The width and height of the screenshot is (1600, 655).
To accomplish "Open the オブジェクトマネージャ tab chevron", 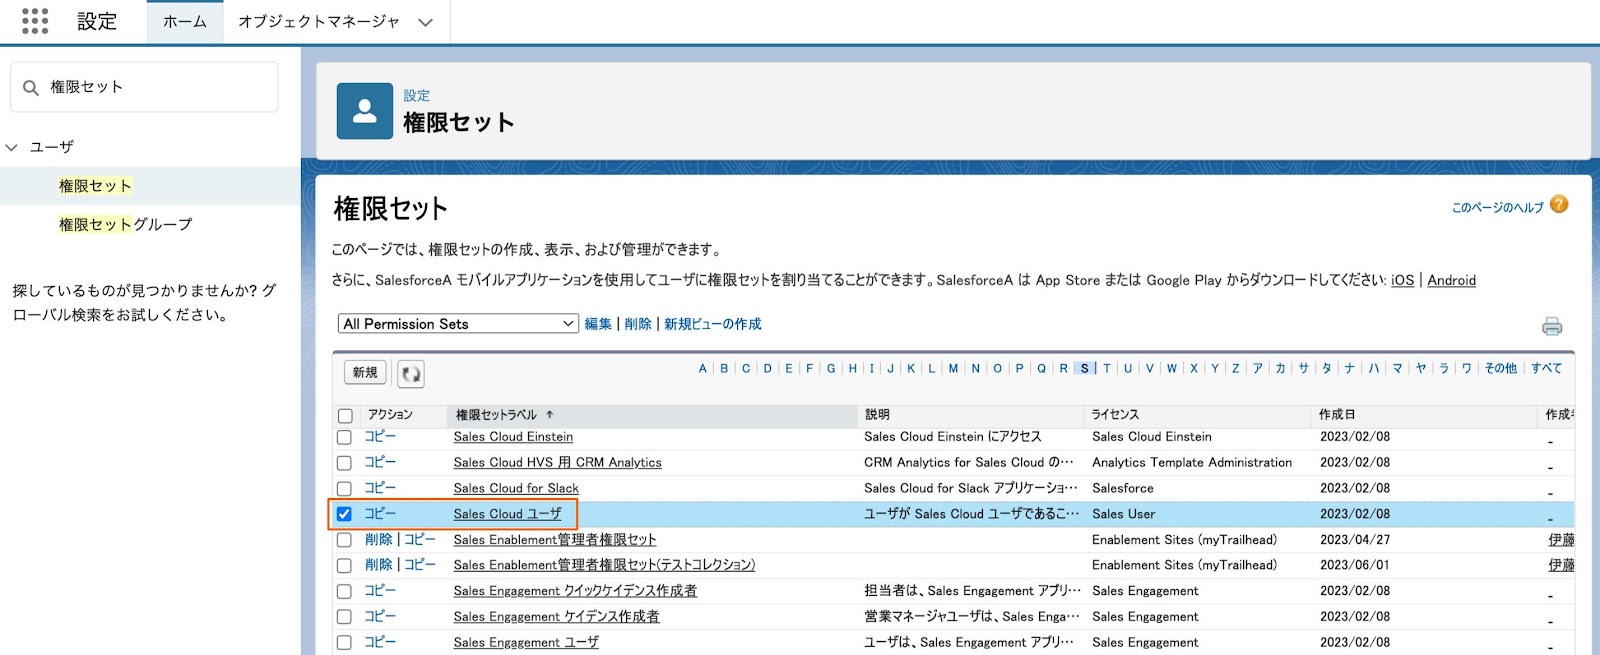I will click(x=425, y=22).
